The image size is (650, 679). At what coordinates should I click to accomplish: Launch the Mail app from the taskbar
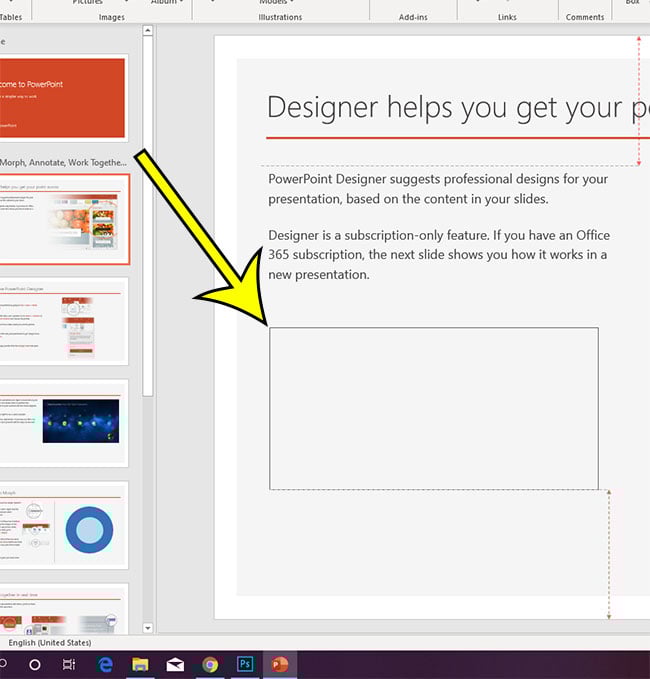point(175,664)
